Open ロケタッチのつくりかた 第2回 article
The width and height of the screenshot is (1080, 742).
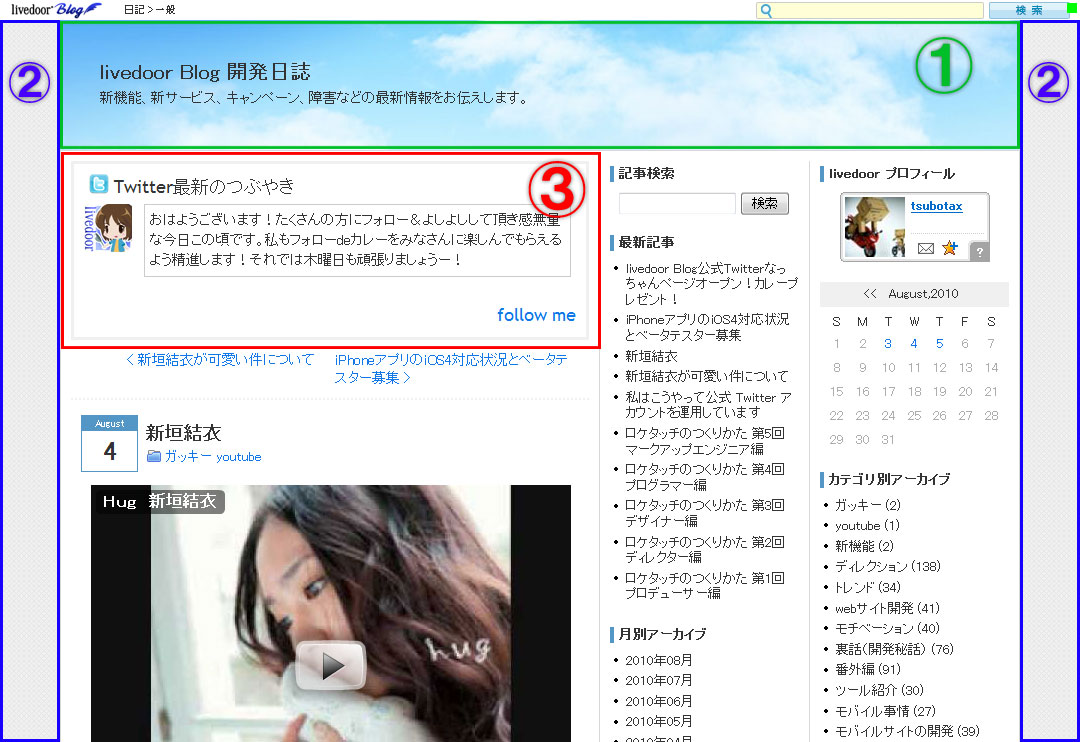tap(704, 549)
